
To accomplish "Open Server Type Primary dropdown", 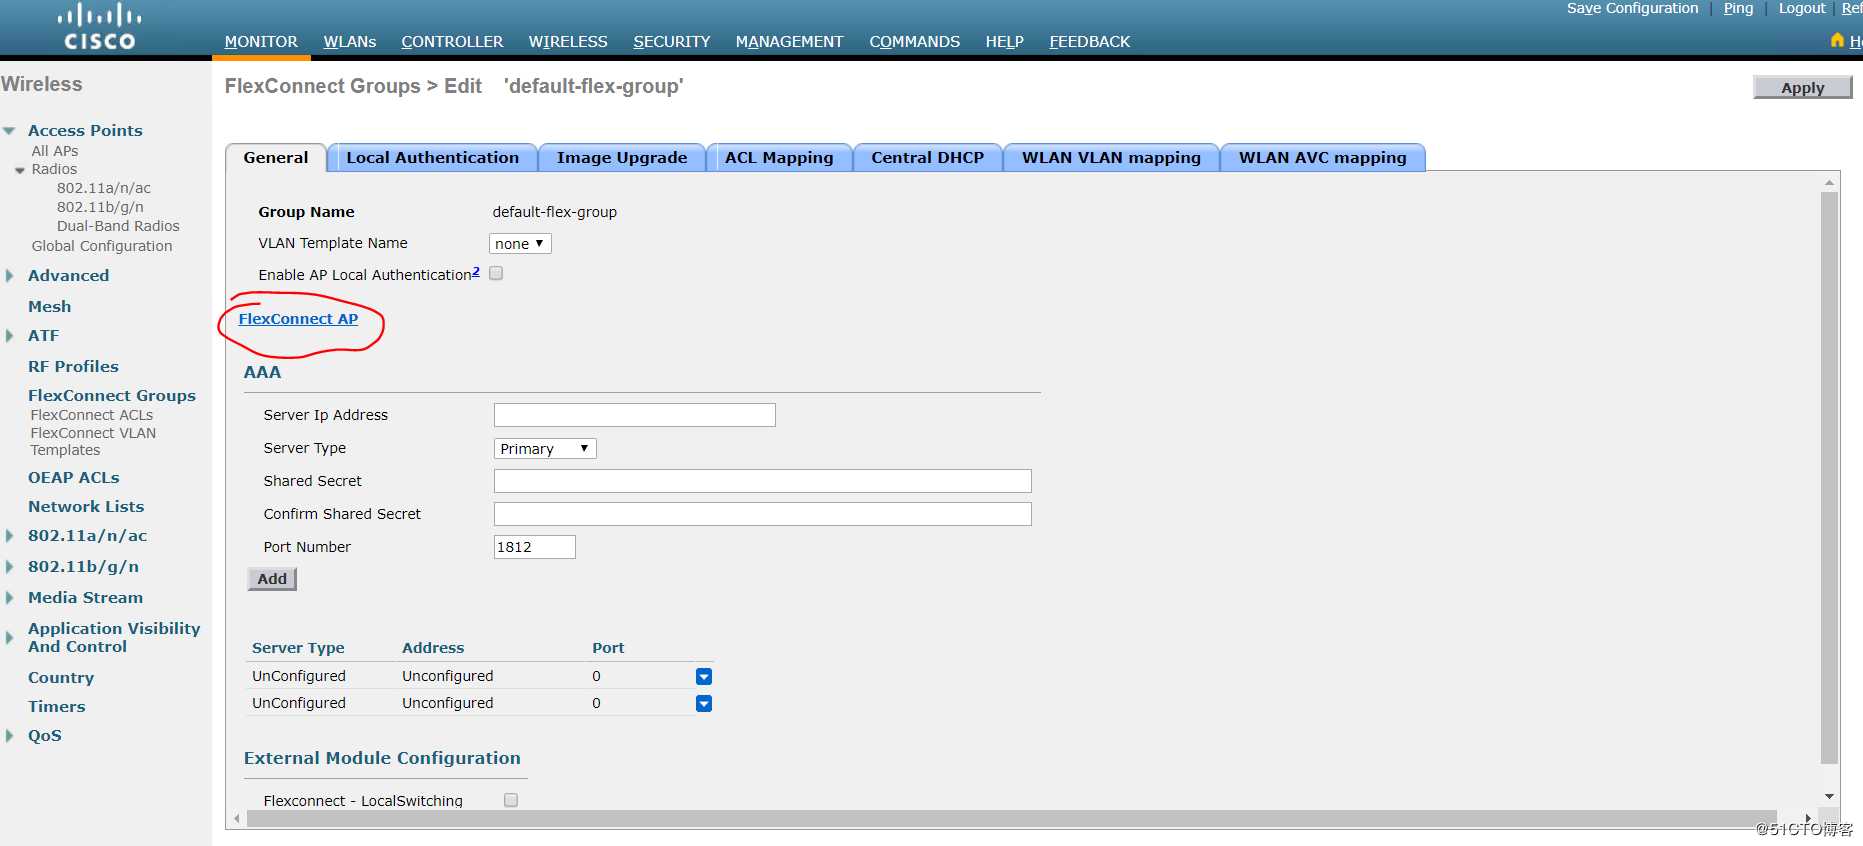I will pyautogui.click(x=545, y=449).
